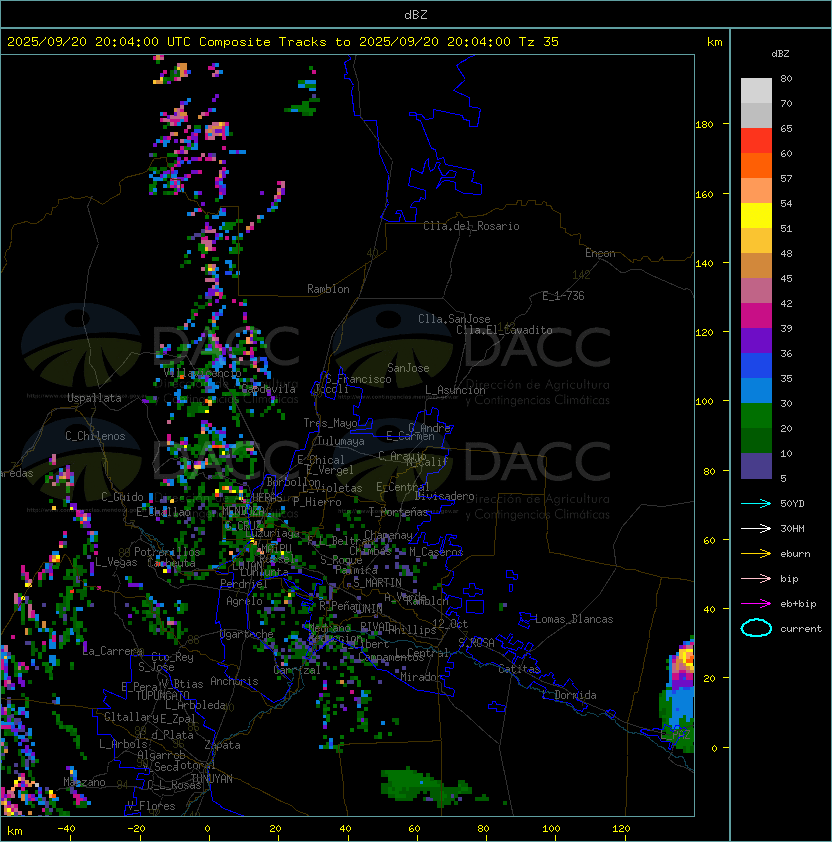Pick the darker gray 65-70 dBZ swatch
Screen dimensions: 832x842
pyautogui.click(x=756, y=115)
